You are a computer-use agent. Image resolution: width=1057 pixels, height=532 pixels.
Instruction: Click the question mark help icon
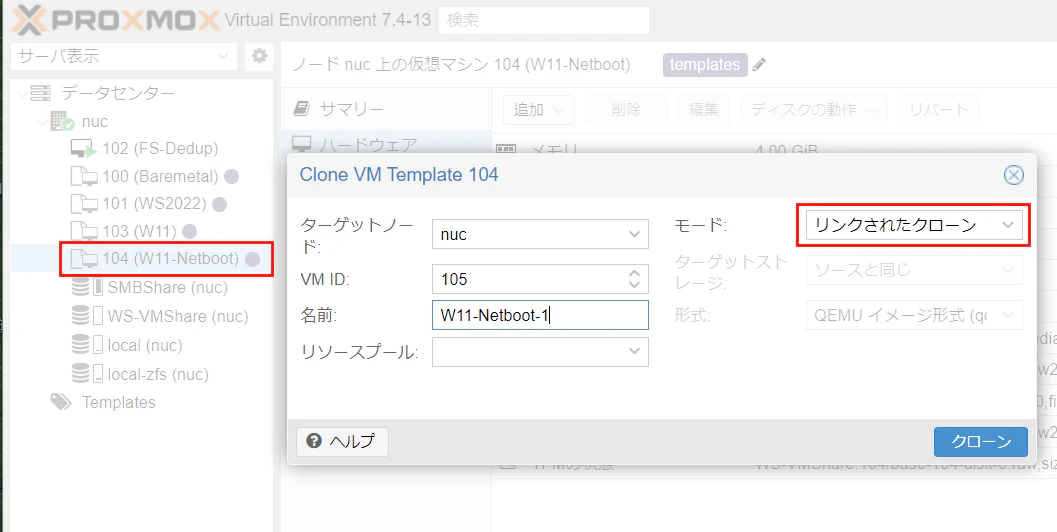(x=313, y=441)
